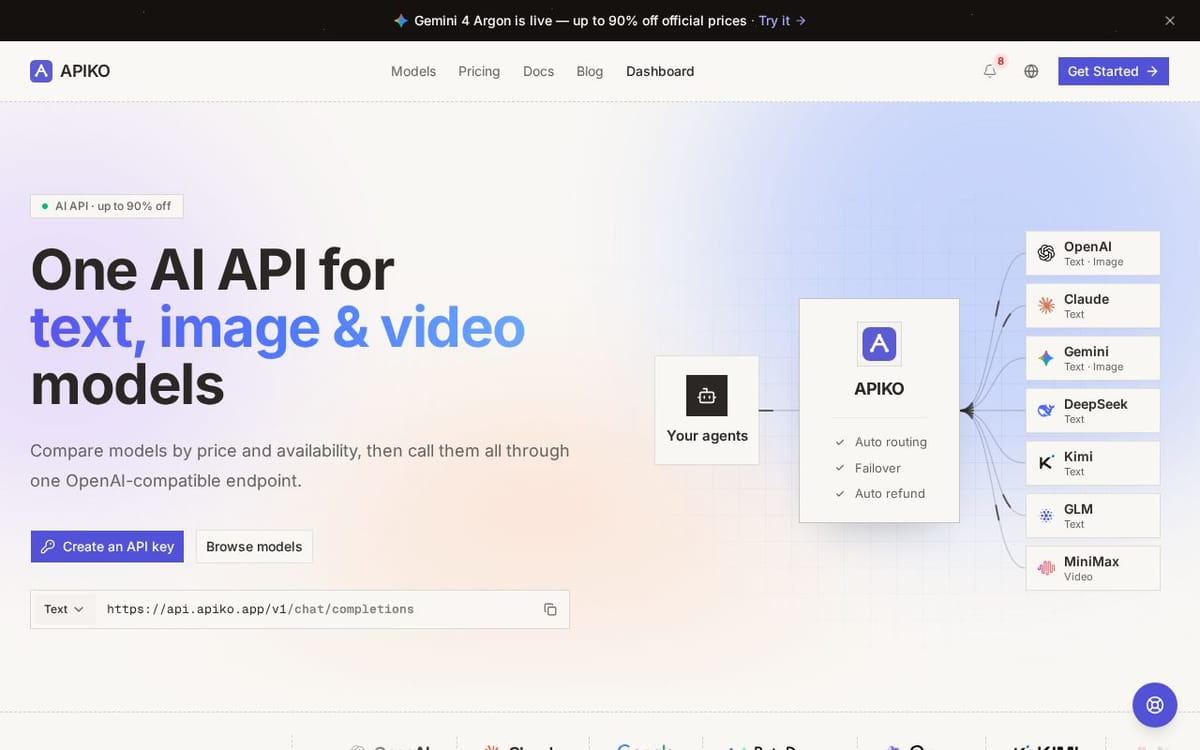1200x750 pixels.
Task: Go to Dashboard nav item
Action: (660, 71)
